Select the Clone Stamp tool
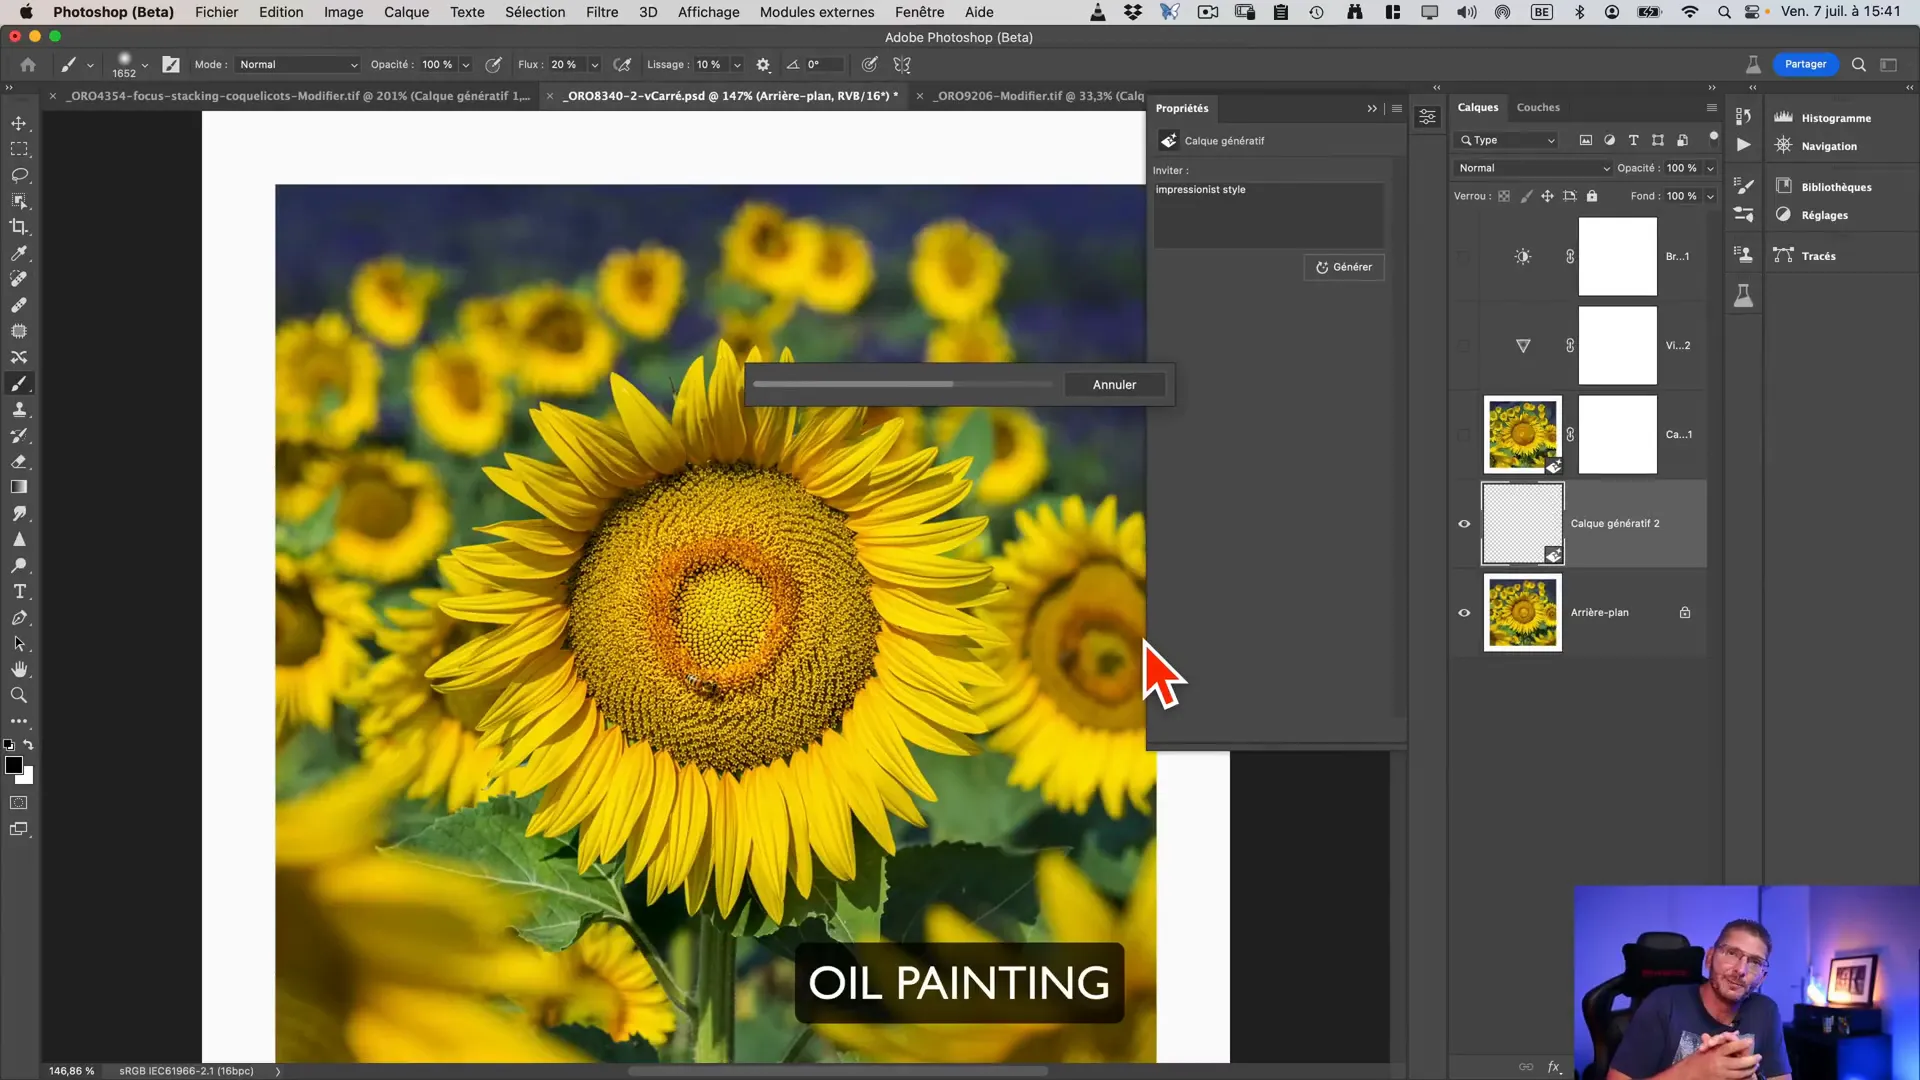The image size is (1920, 1080). 19,409
